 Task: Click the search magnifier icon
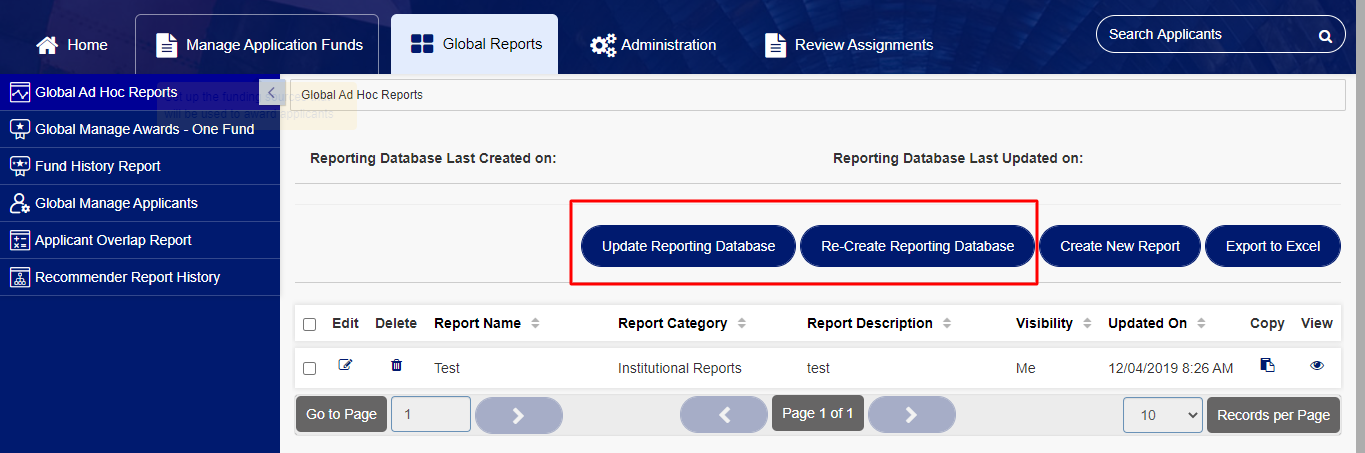tap(1325, 36)
